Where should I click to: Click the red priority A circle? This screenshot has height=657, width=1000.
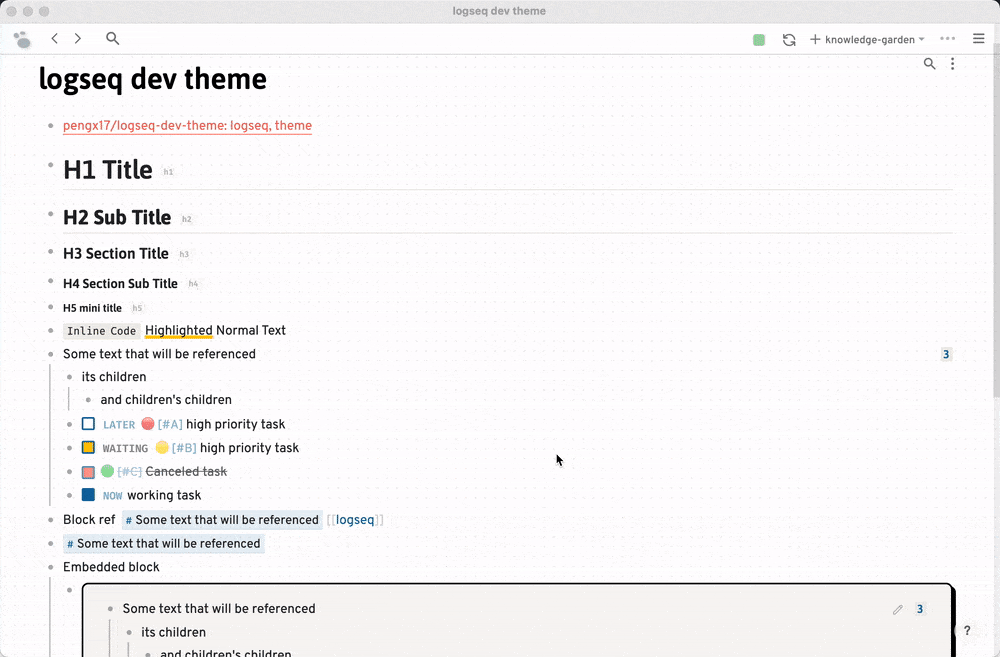(147, 424)
